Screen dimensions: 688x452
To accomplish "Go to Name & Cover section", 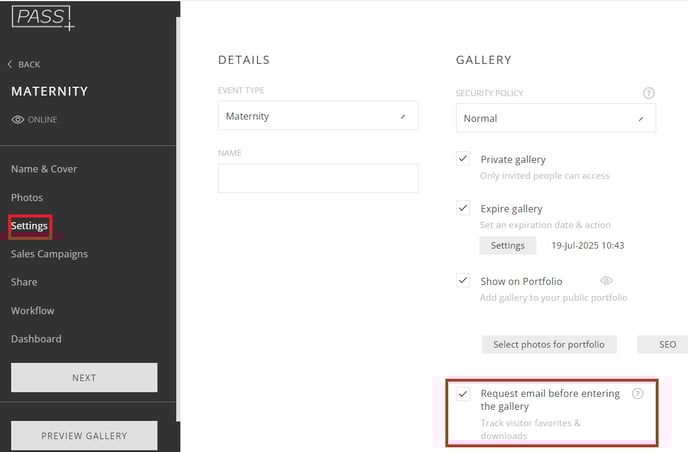I will 44,169.
